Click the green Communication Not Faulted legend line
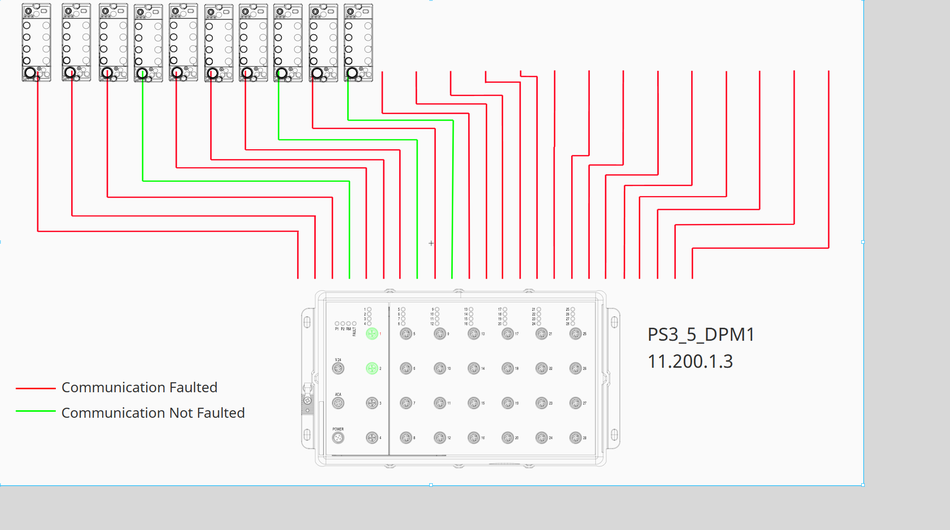The image size is (950, 530). click(x=35, y=412)
